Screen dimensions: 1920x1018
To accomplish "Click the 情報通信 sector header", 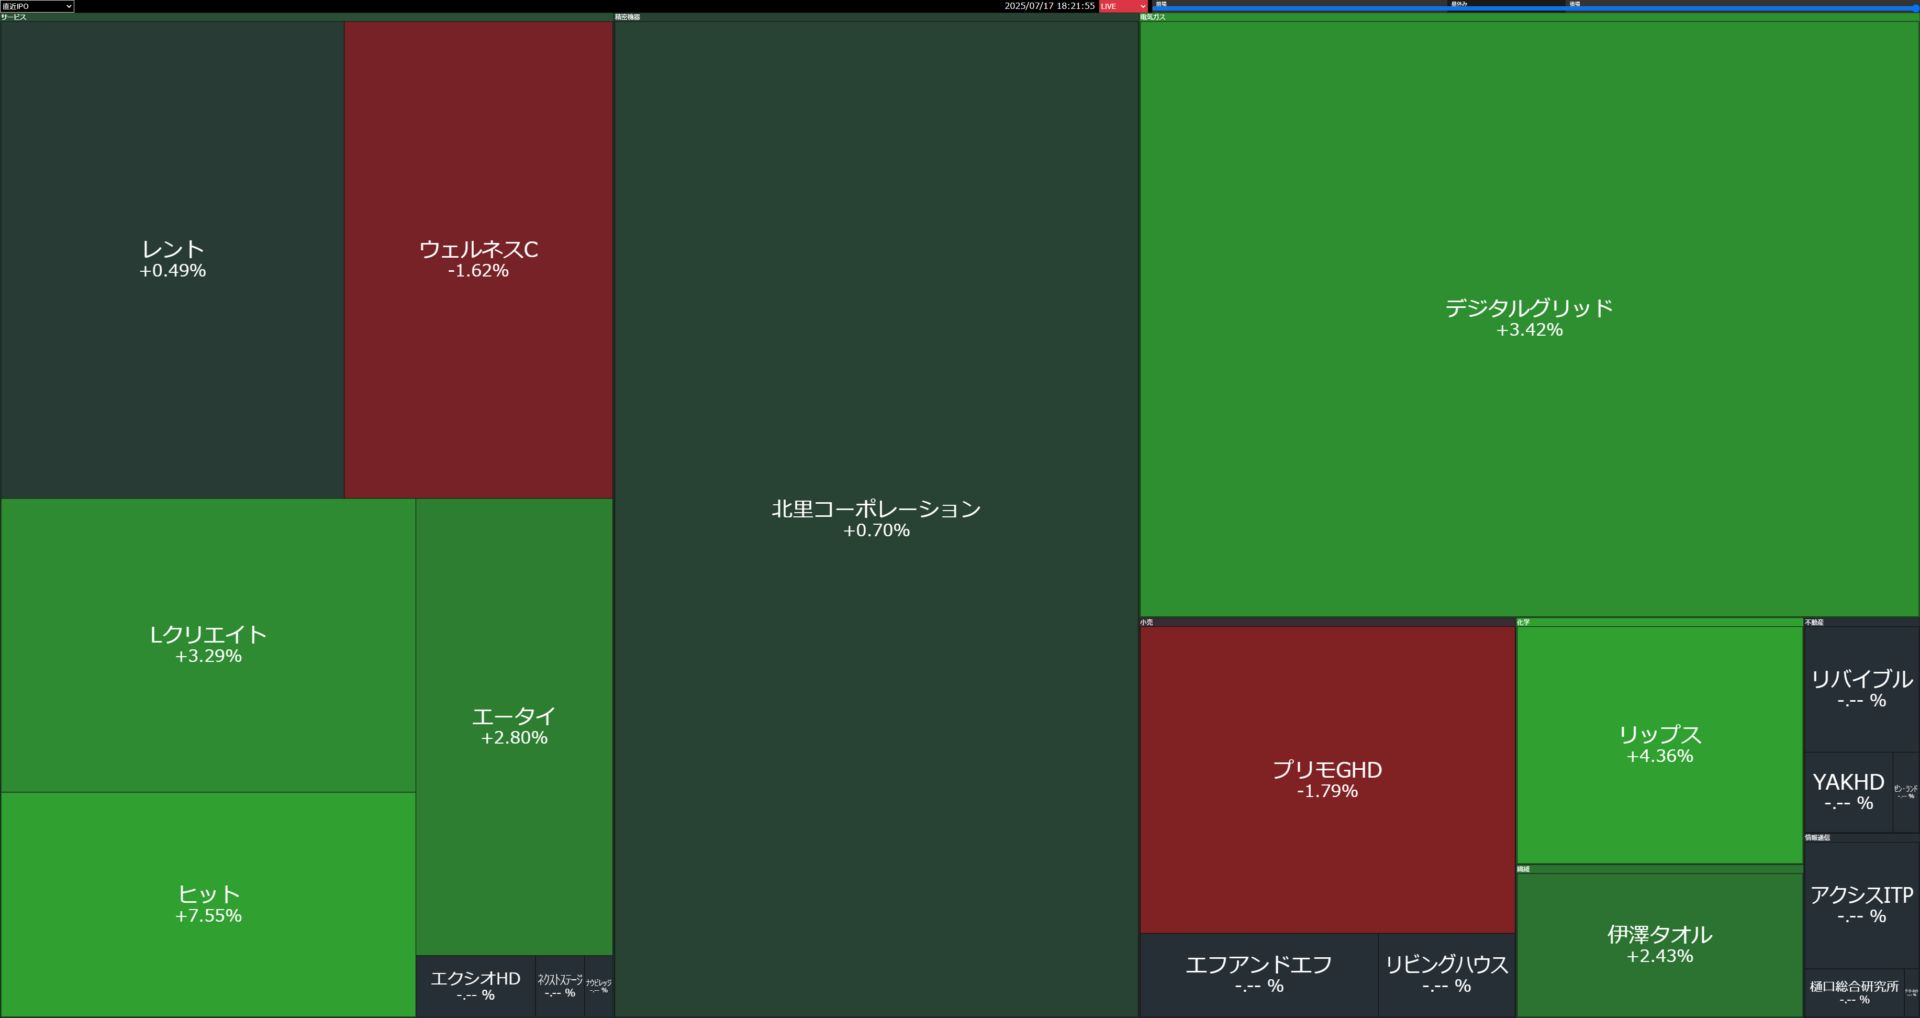I will pos(1862,837).
